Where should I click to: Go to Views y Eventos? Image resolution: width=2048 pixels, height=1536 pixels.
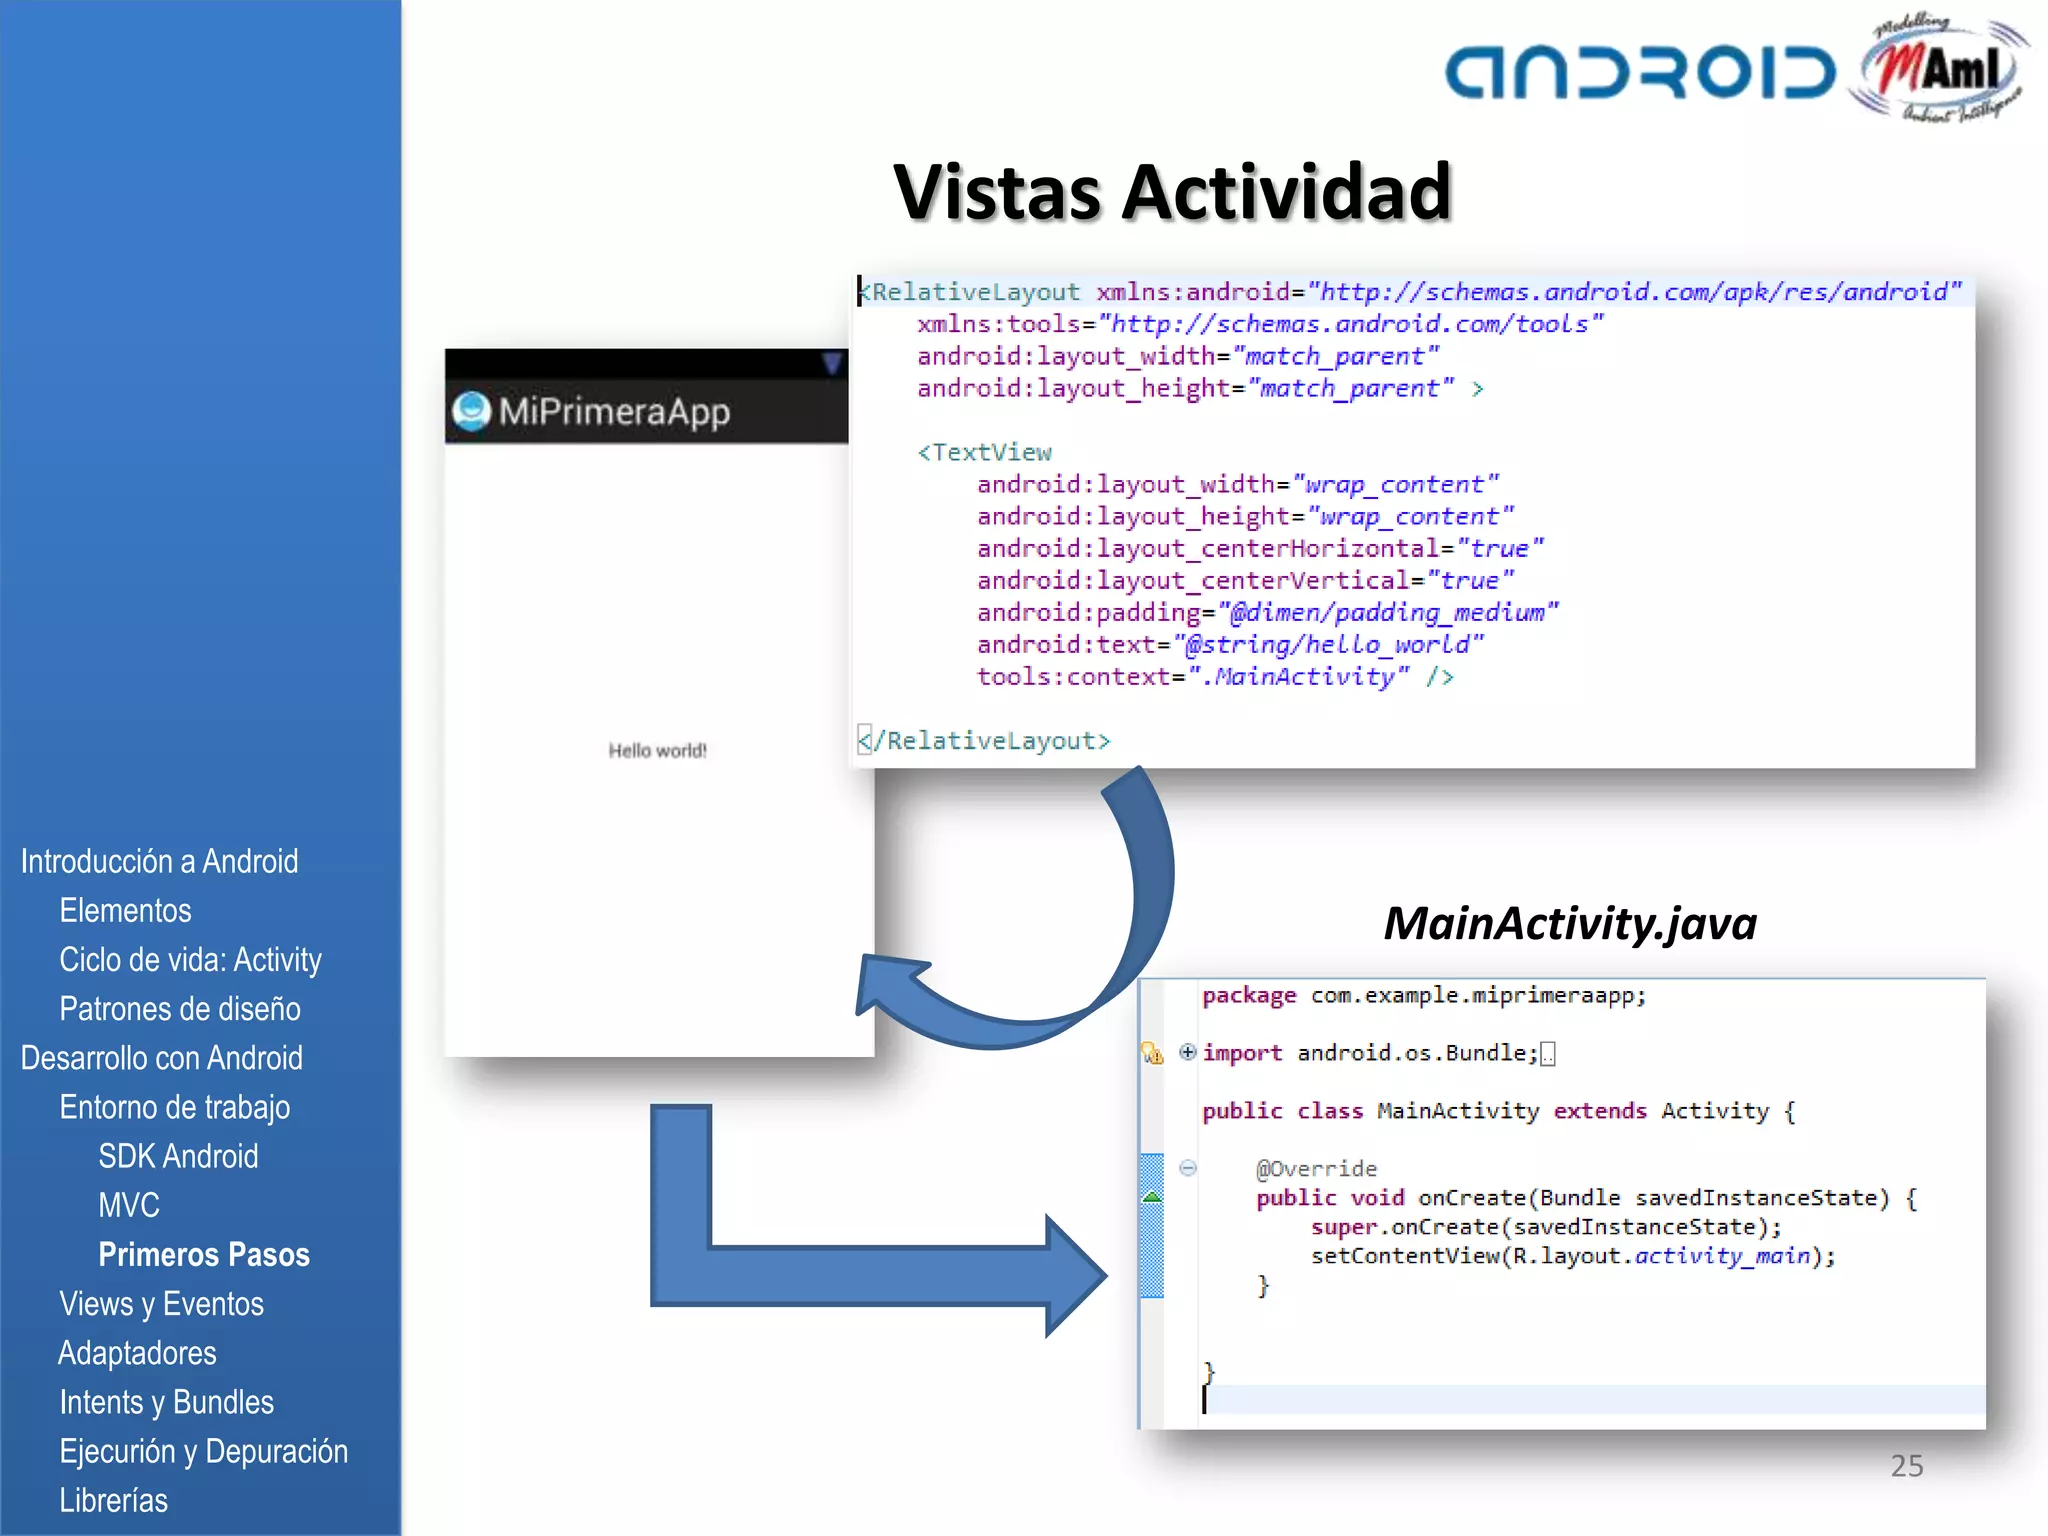pyautogui.click(x=161, y=1303)
